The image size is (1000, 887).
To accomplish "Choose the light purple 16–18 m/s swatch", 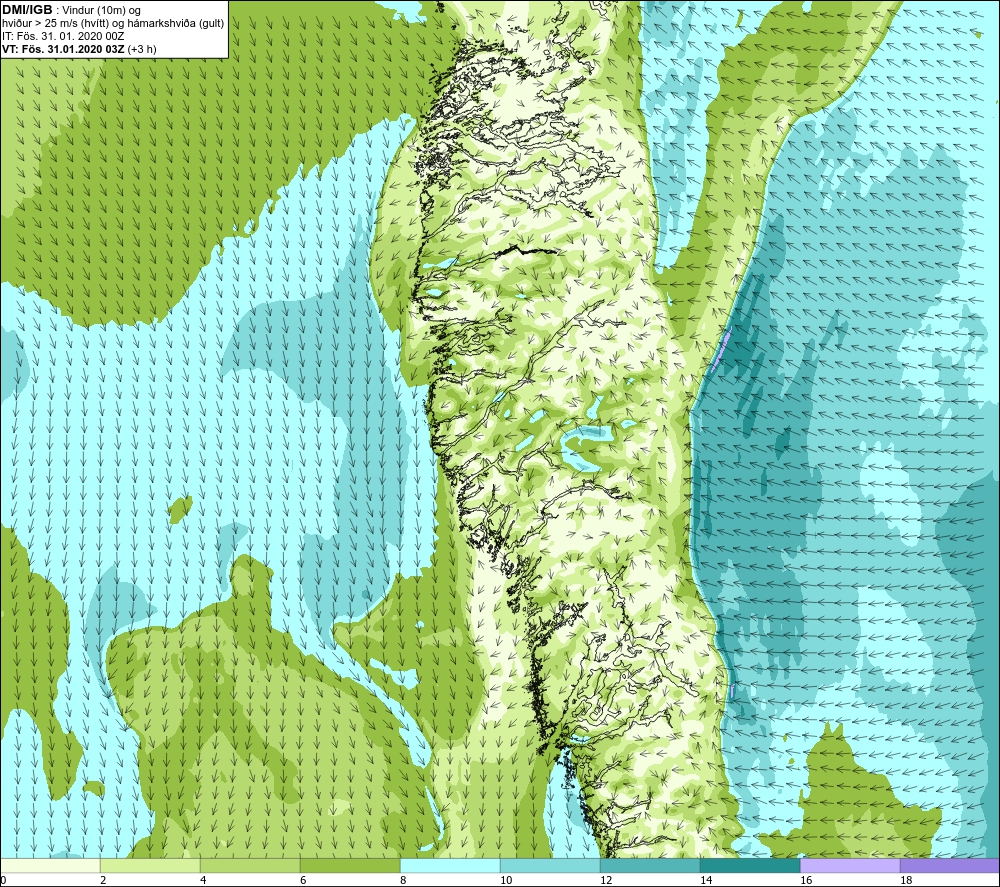I will [x=850, y=865].
